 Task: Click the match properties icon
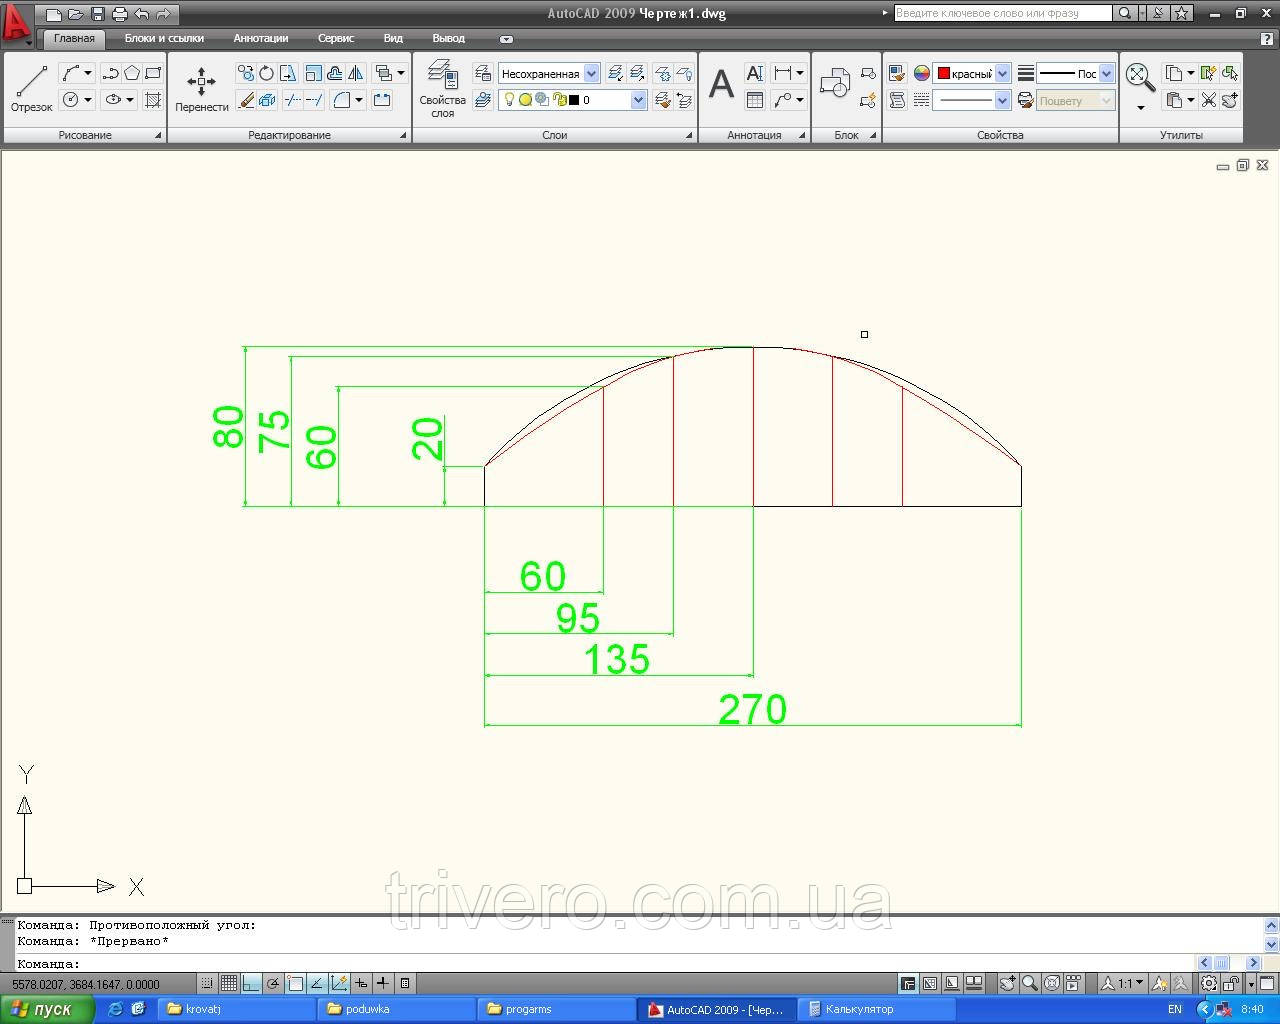pyautogui.click(x=897, y=73)
